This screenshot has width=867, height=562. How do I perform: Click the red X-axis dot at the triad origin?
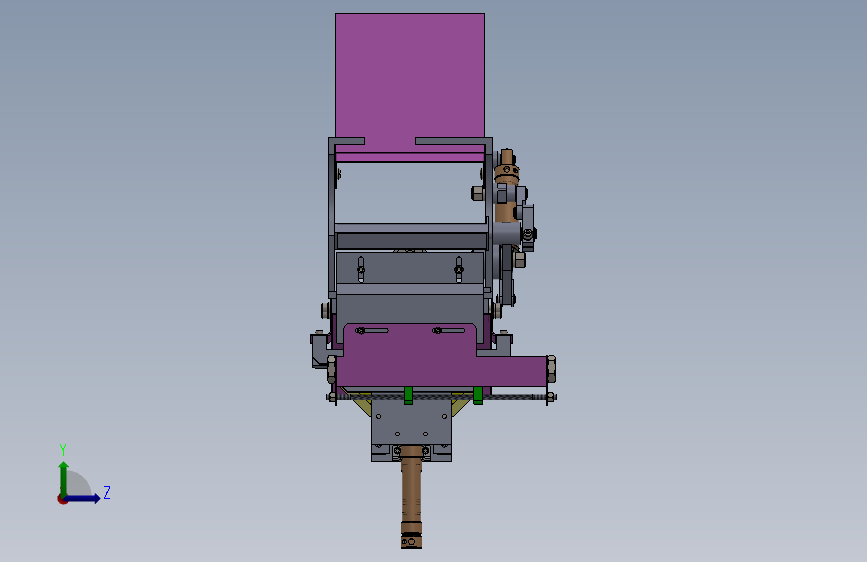click(62, 499)
